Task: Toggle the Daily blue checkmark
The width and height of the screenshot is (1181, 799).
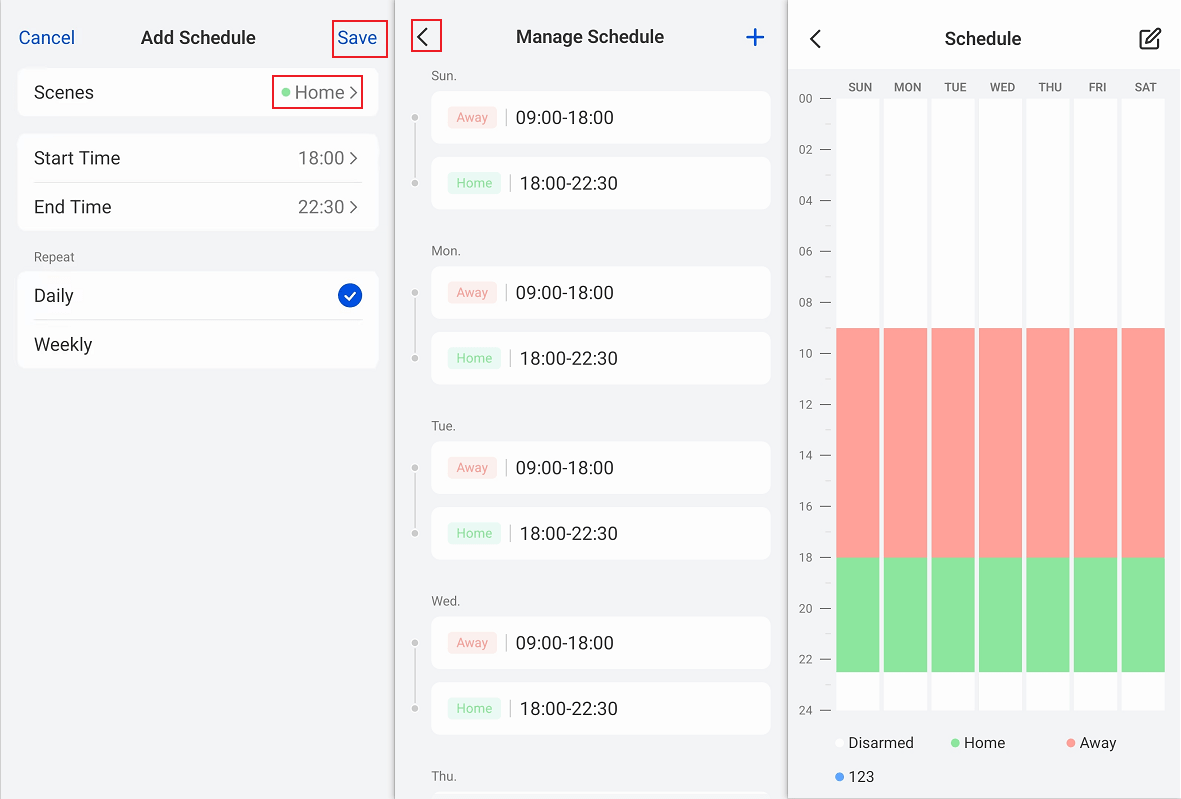Action: click(x=350, y=296)
